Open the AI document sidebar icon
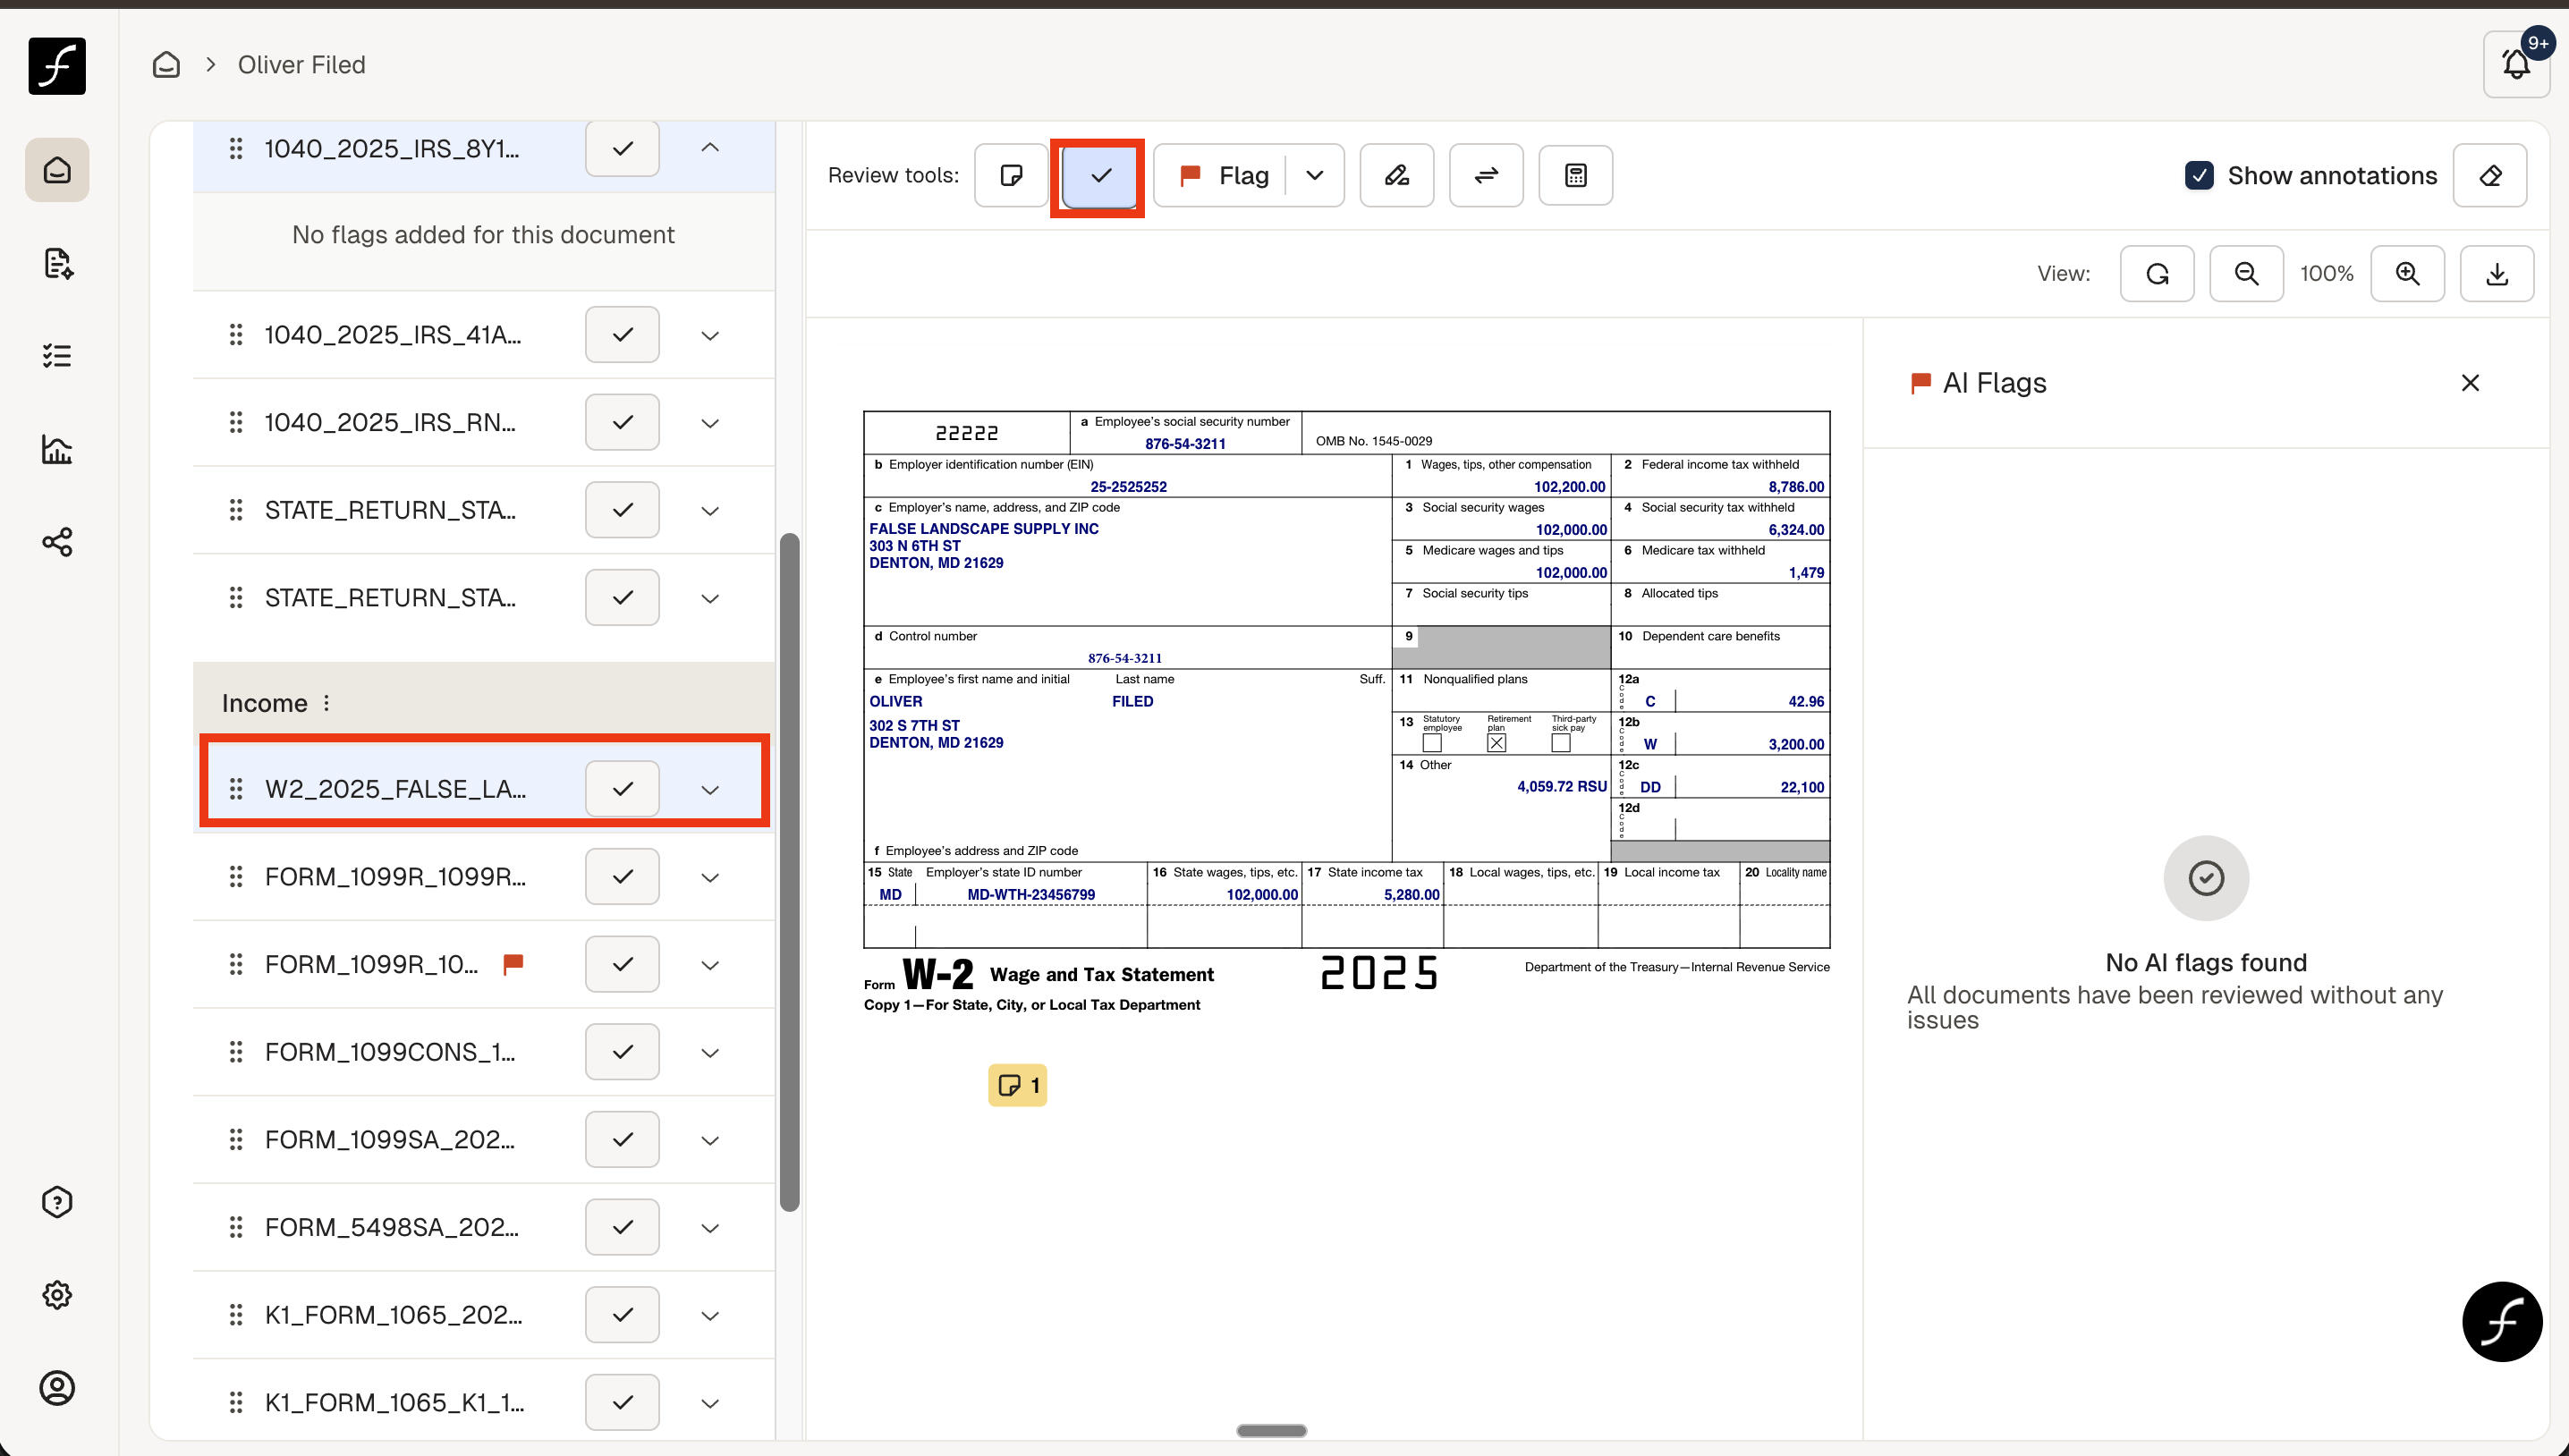The width and height of the screenshot is (2569, 1456). [x=57, y=263]
